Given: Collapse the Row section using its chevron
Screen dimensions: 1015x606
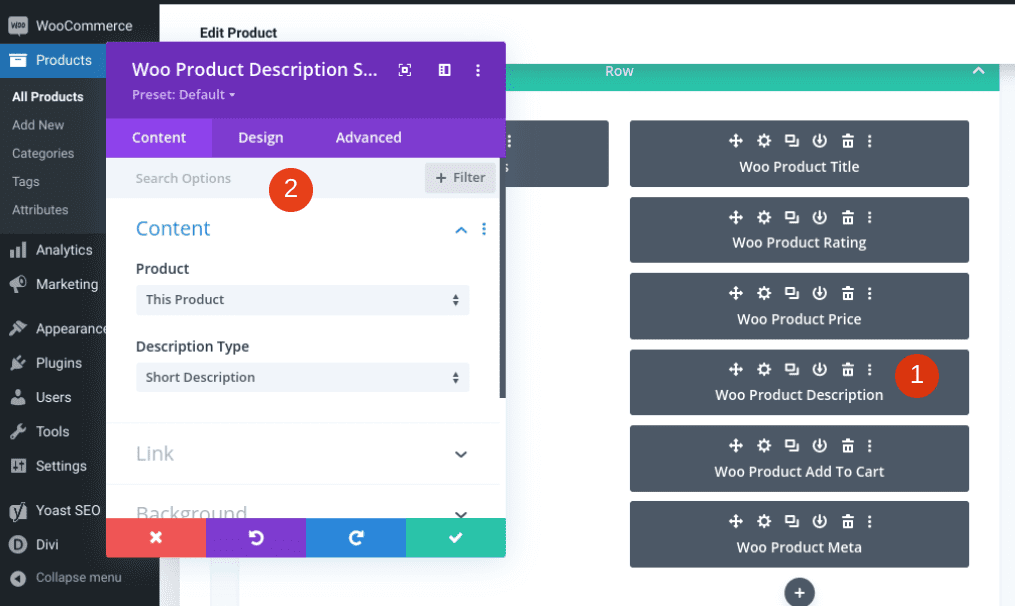Looking at the screenshot, I should pyautogui.click(x=978, y=71).
